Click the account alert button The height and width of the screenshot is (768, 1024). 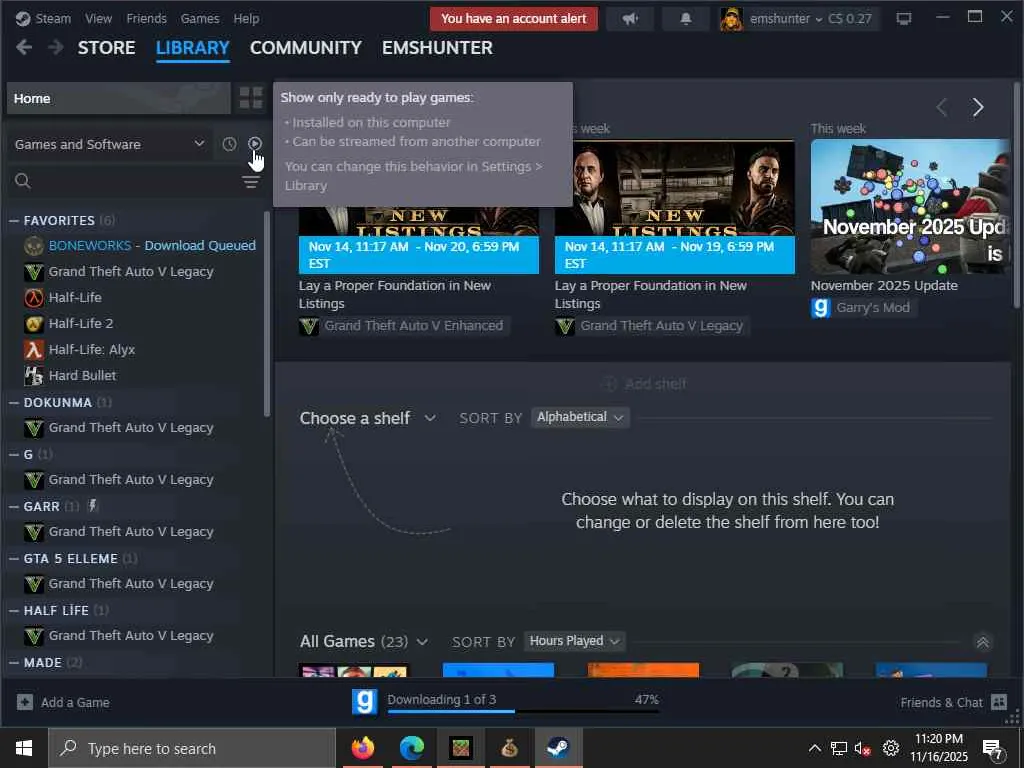coord(513,19)
